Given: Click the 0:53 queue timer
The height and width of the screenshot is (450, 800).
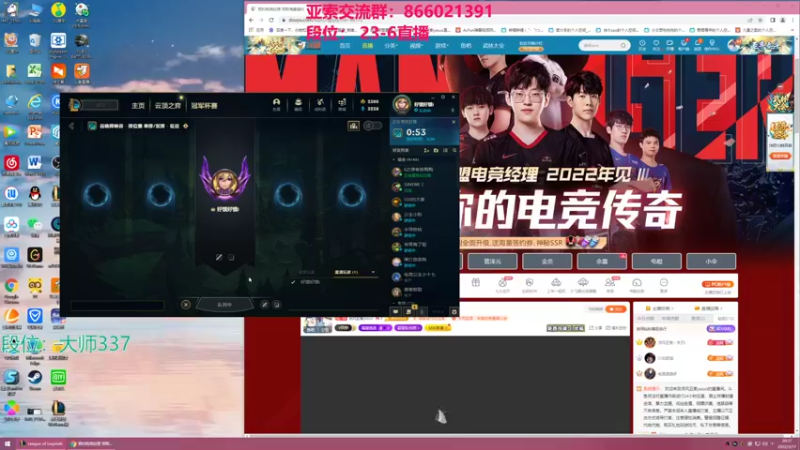Looking at the screenshot, I should (416, 132).
